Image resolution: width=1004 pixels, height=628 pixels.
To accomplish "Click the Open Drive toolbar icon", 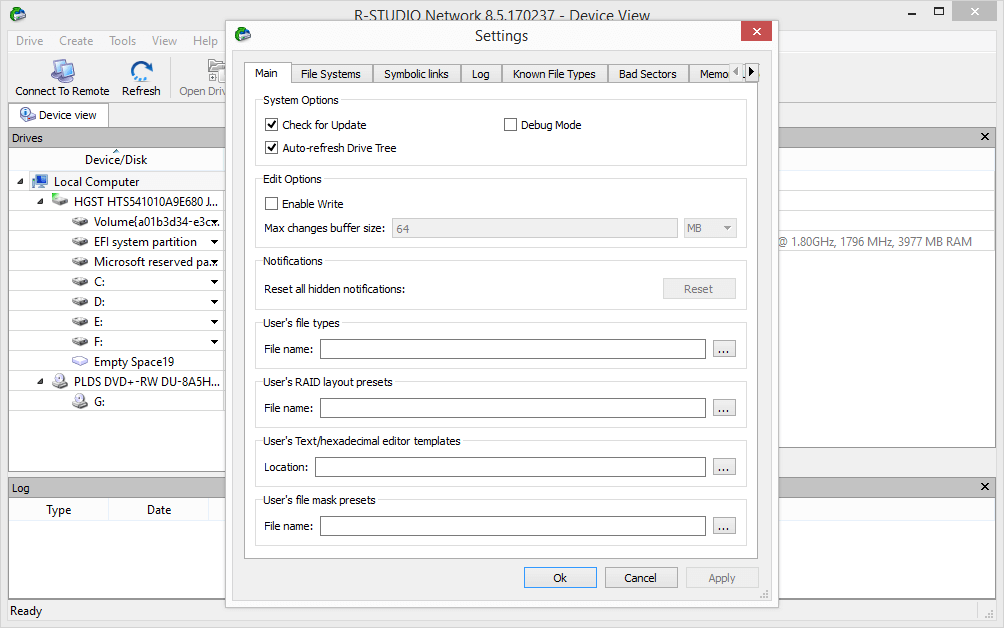I will tap(216, 70).
